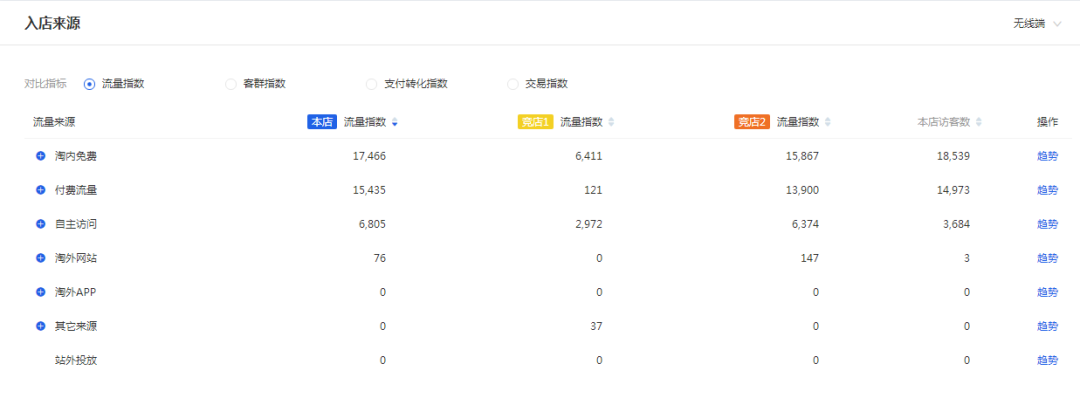Open 趋势 link for 其它来源
The image size is (1080, 398).
1047,326
